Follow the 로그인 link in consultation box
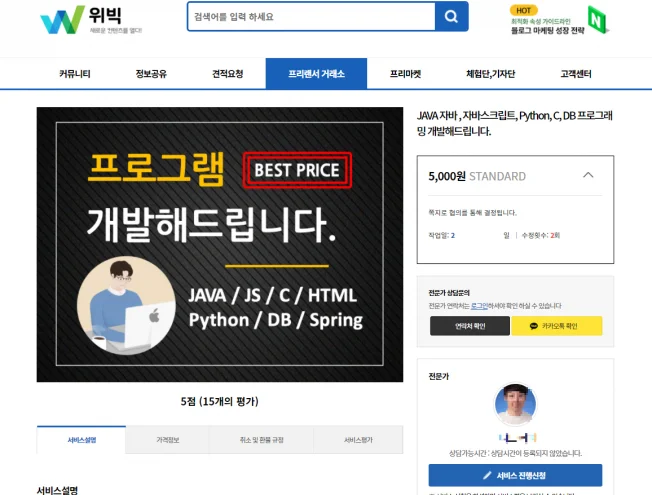The image size is (652, 495). pos(480,306)
